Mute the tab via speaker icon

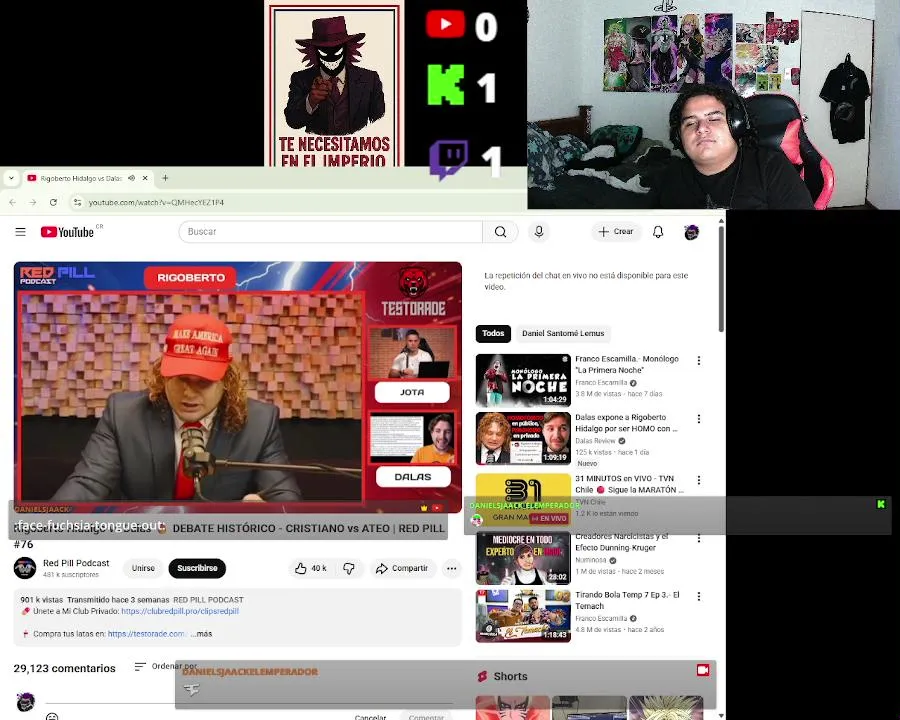click(x=131, y=178)
